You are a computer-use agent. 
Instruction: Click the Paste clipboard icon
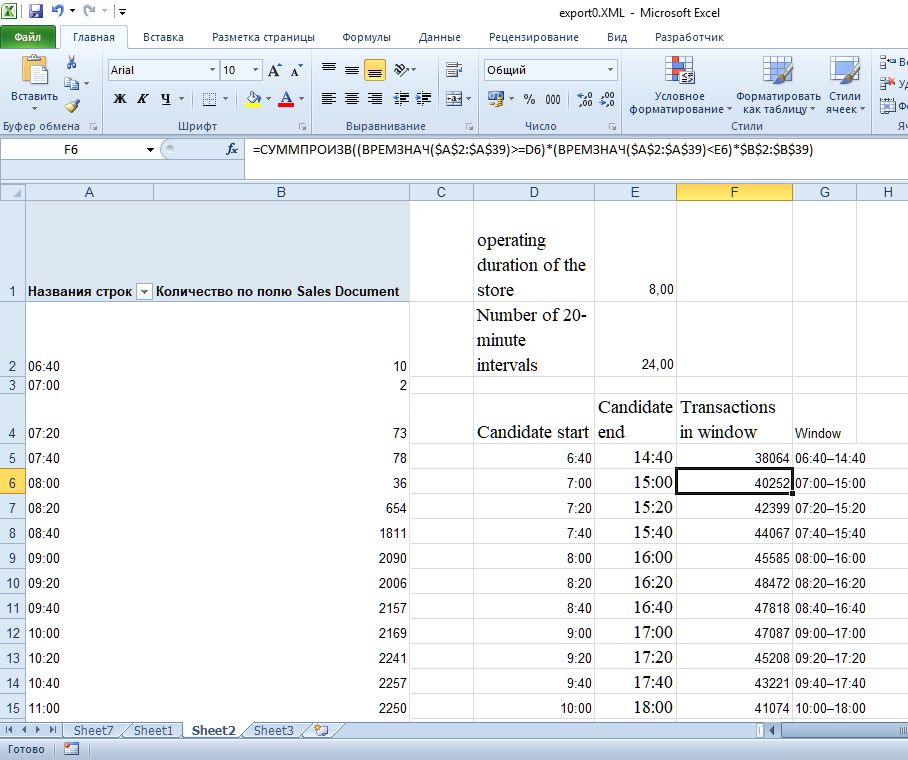[x=34, y=71]
